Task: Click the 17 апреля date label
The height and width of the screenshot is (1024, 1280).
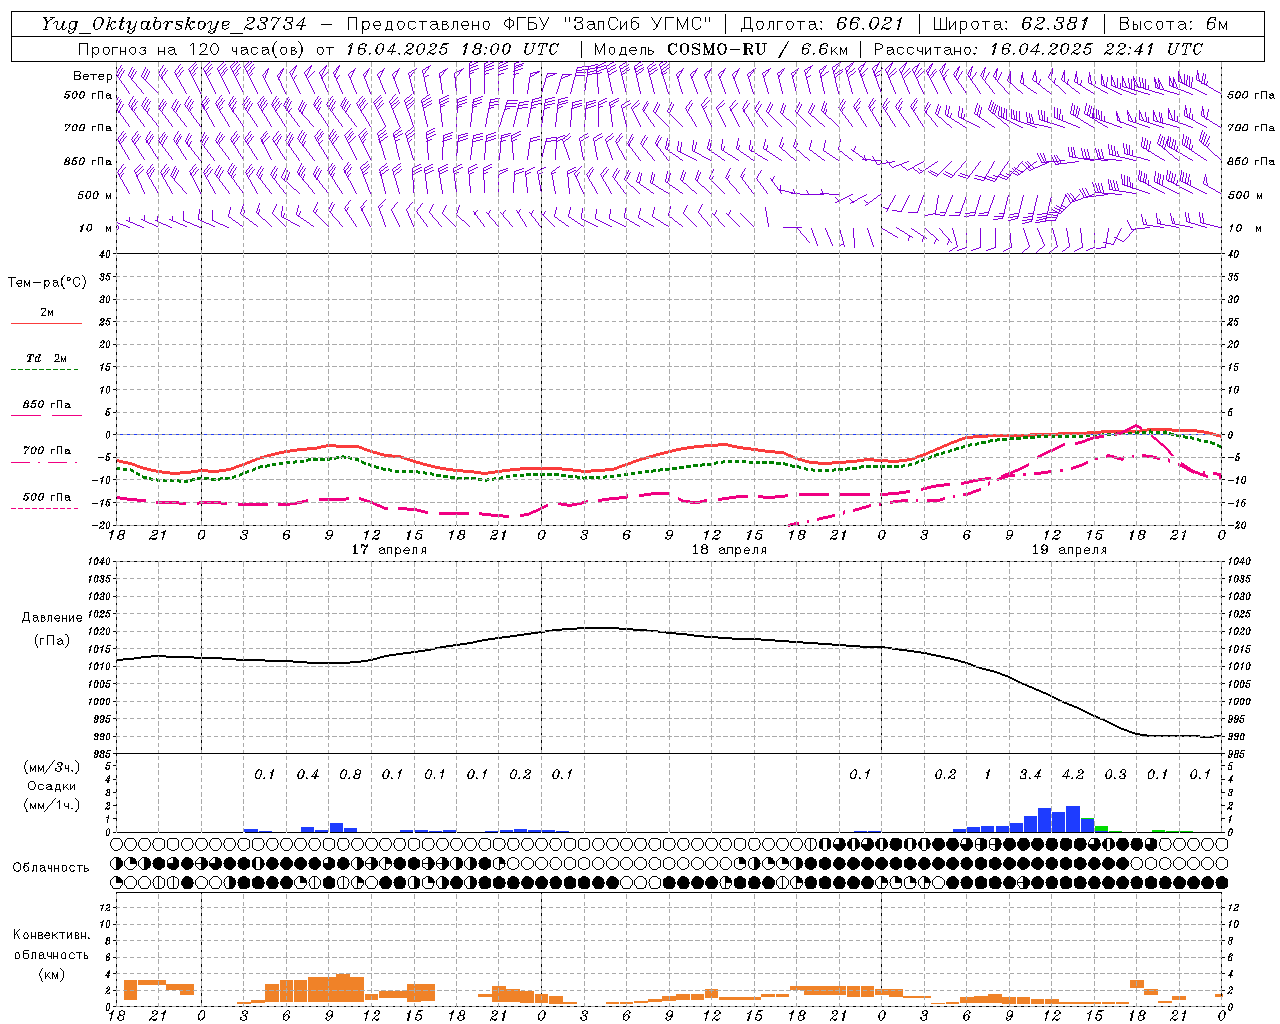Action: tap(389, 550)
